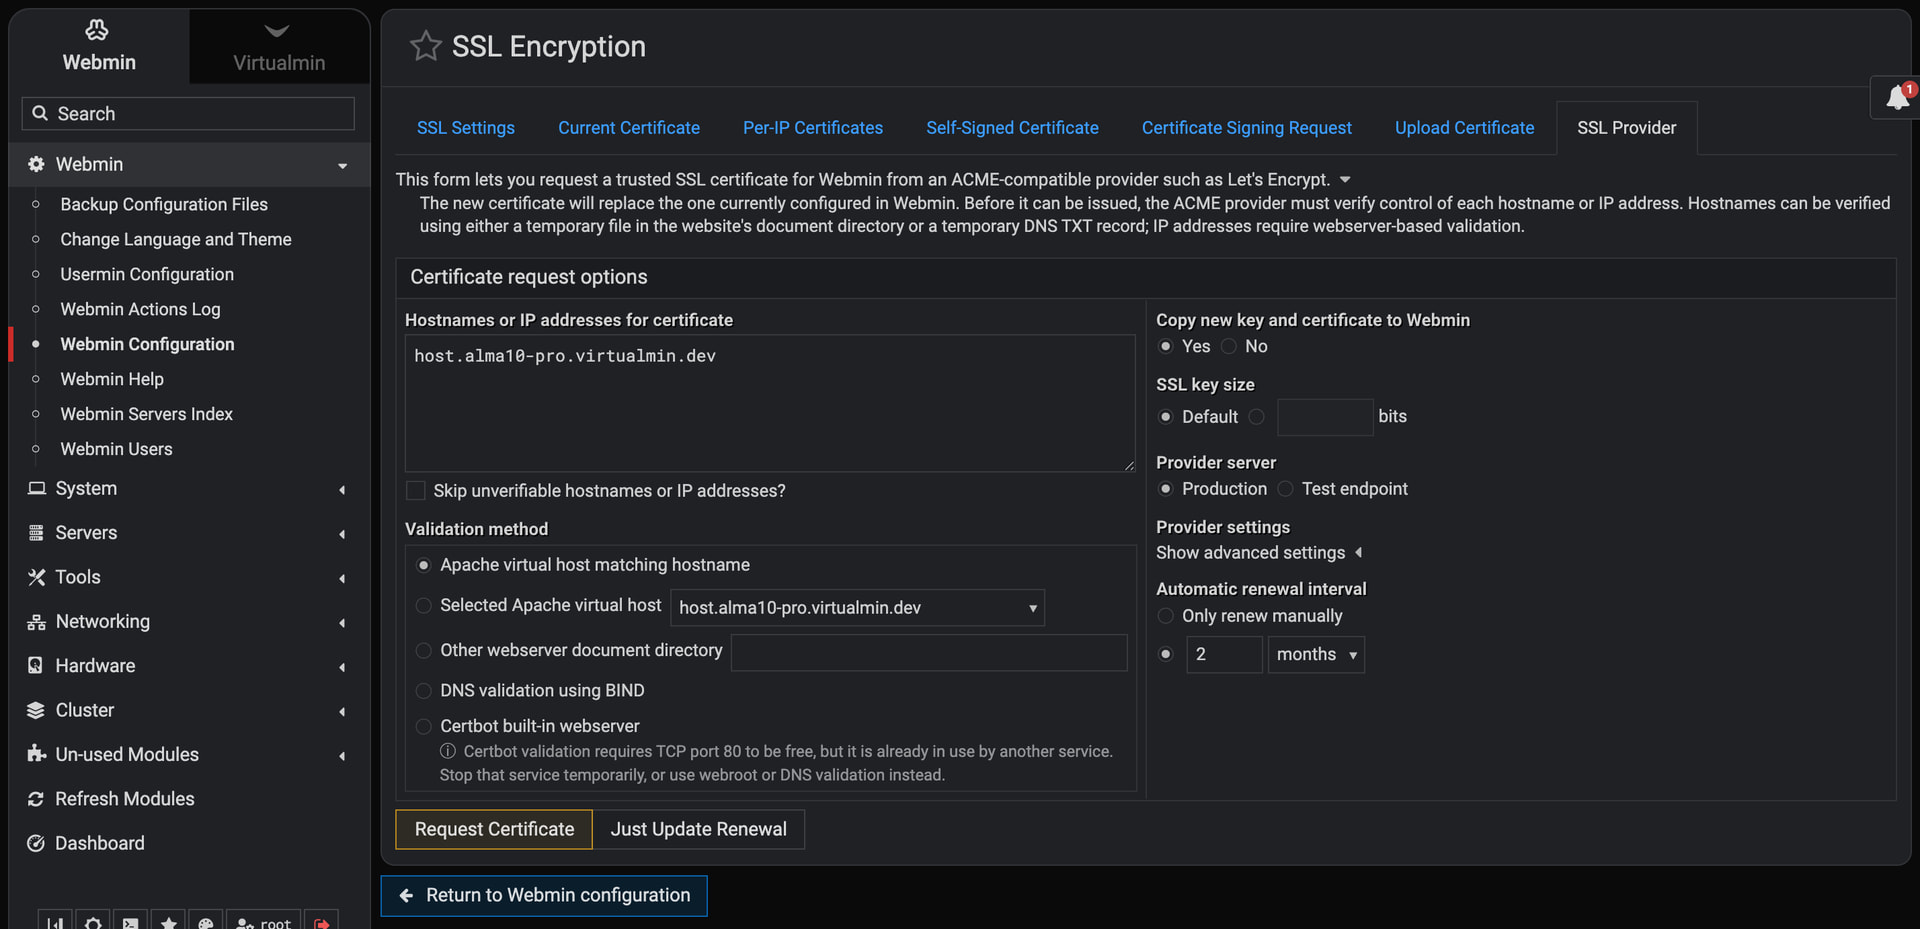The height and width of the screenshot is (929, 1920).
Task: Star SSL Encryption as a favorite
Action: point(425,46)
